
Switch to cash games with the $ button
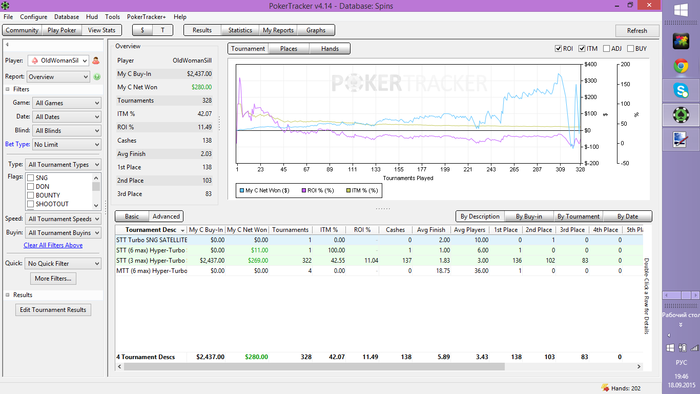tap(142, 30)
